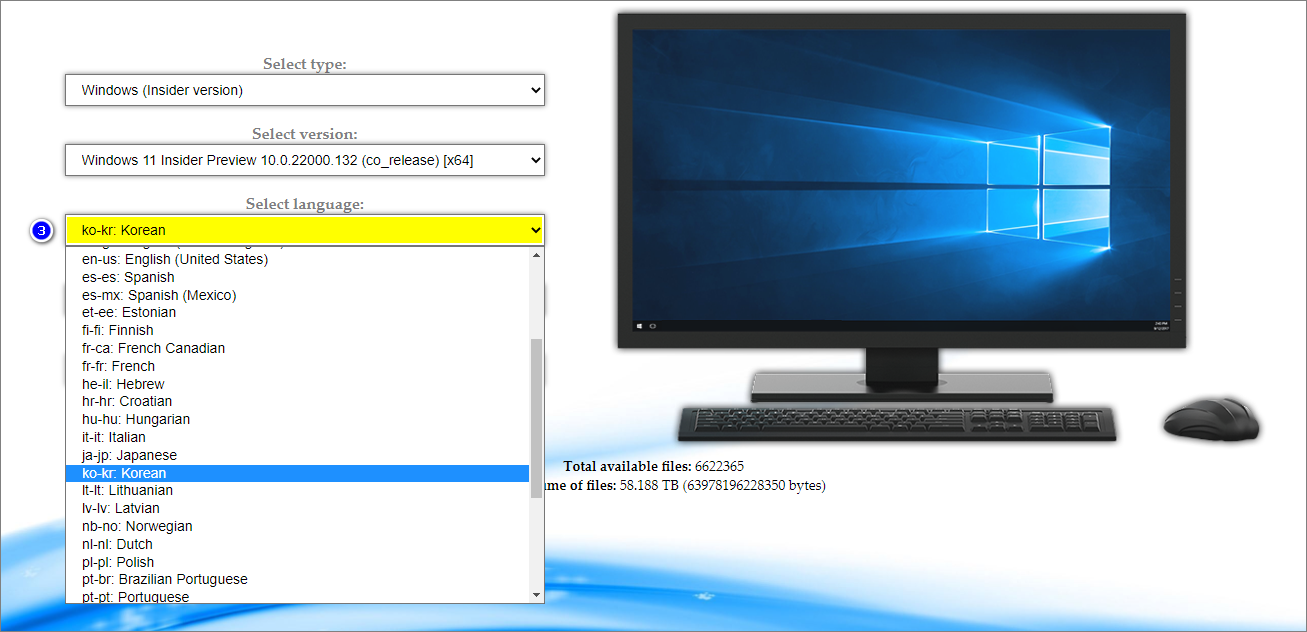
Task: Select hr-hr: Croatian language
Action: pyautogui.click(x=297, y=401)
